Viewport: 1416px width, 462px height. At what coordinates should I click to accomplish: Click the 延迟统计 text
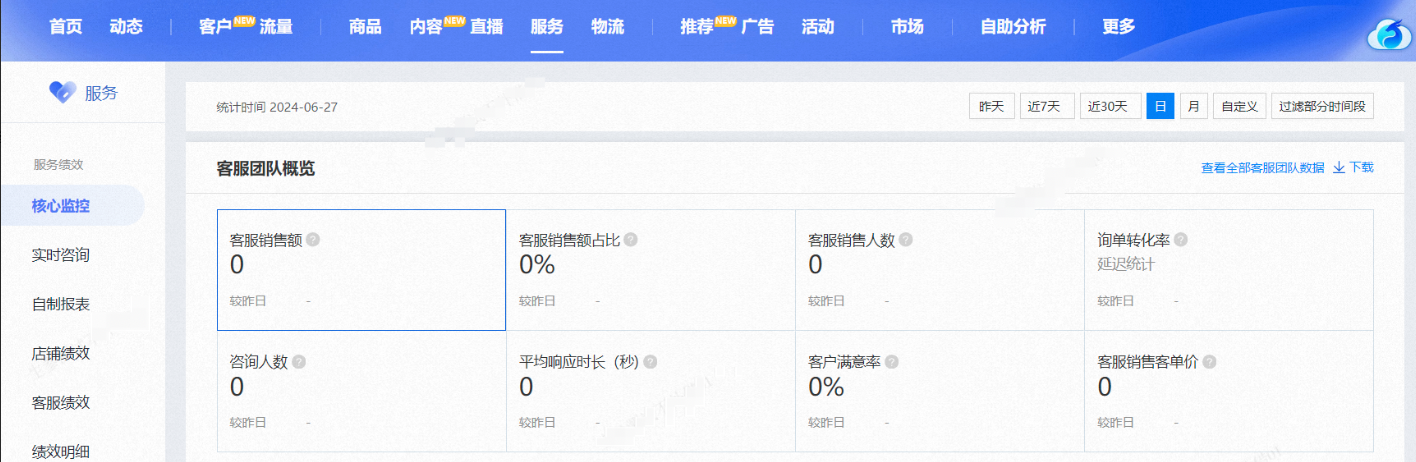tap(1126, 264)
